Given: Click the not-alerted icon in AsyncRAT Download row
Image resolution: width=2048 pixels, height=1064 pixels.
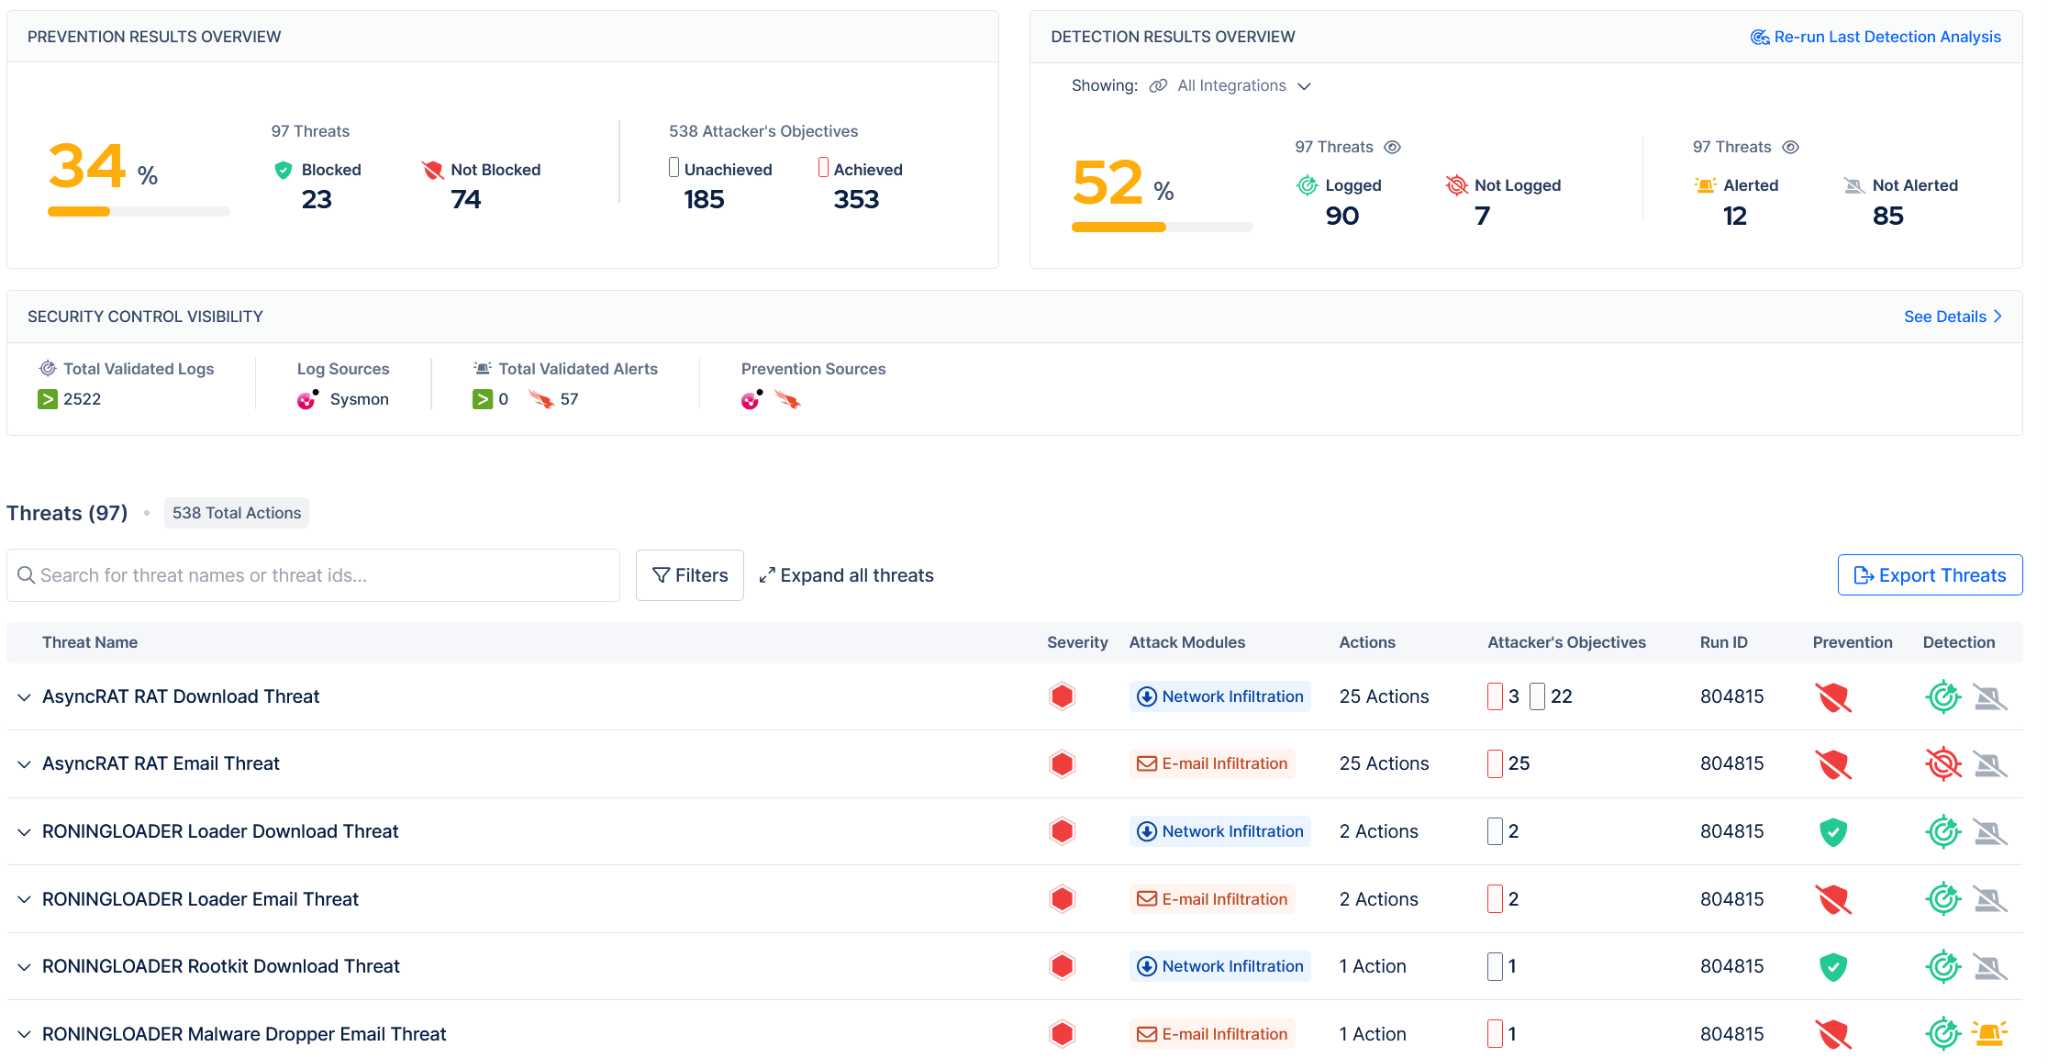Looking at the screenshot, I should point(1989,697).
